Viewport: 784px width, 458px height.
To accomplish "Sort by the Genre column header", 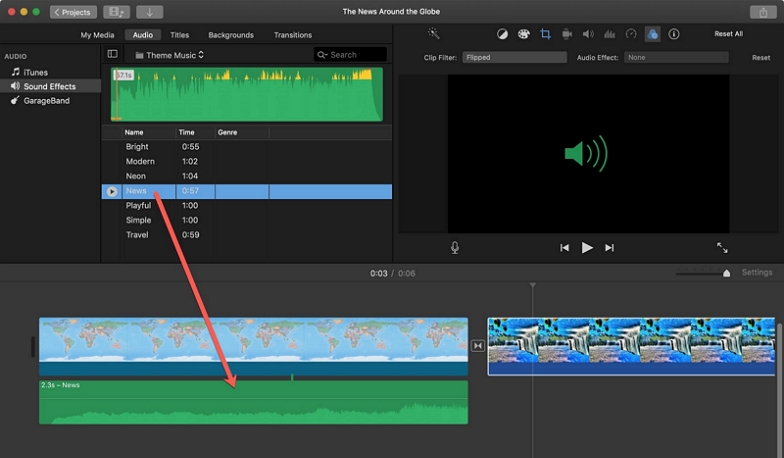I will (228, 132).
